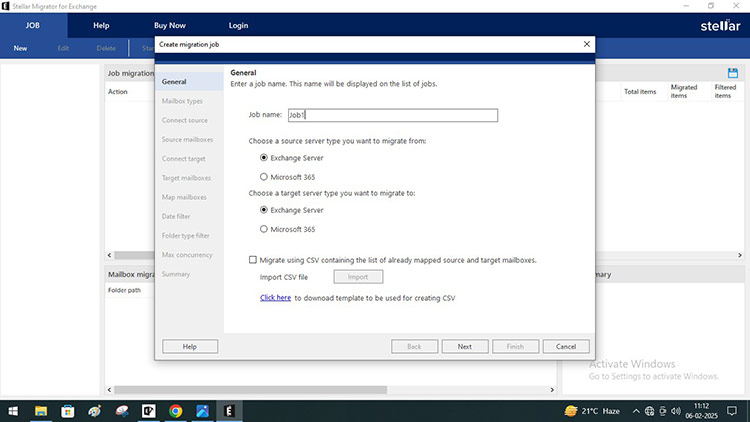Select Exchange Server as source server type

coord(264,158)
